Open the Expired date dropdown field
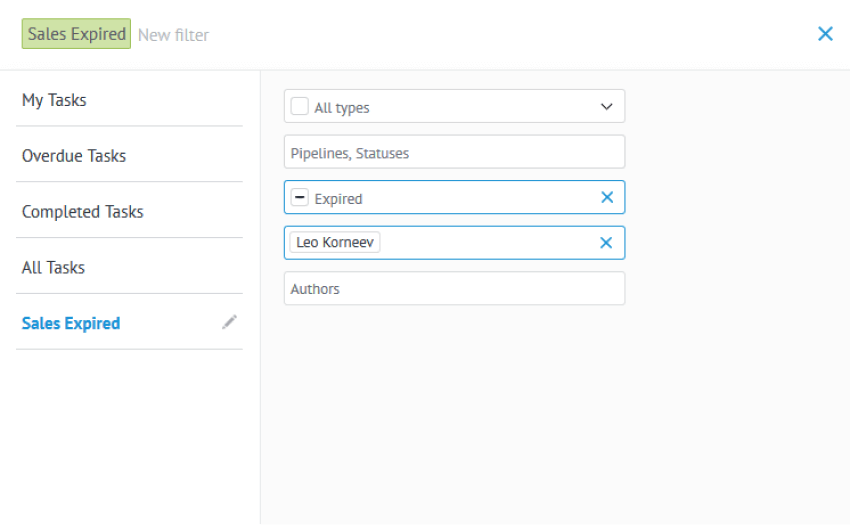This screenshot has height=525, width=850. (x=454, y=197)
